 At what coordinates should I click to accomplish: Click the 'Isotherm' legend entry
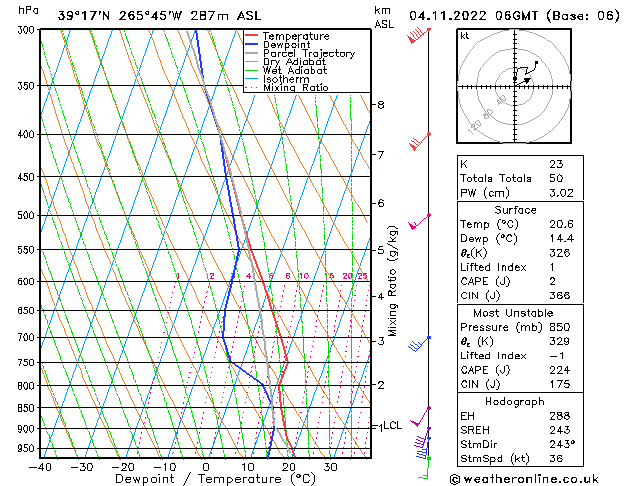coord(286,79)
